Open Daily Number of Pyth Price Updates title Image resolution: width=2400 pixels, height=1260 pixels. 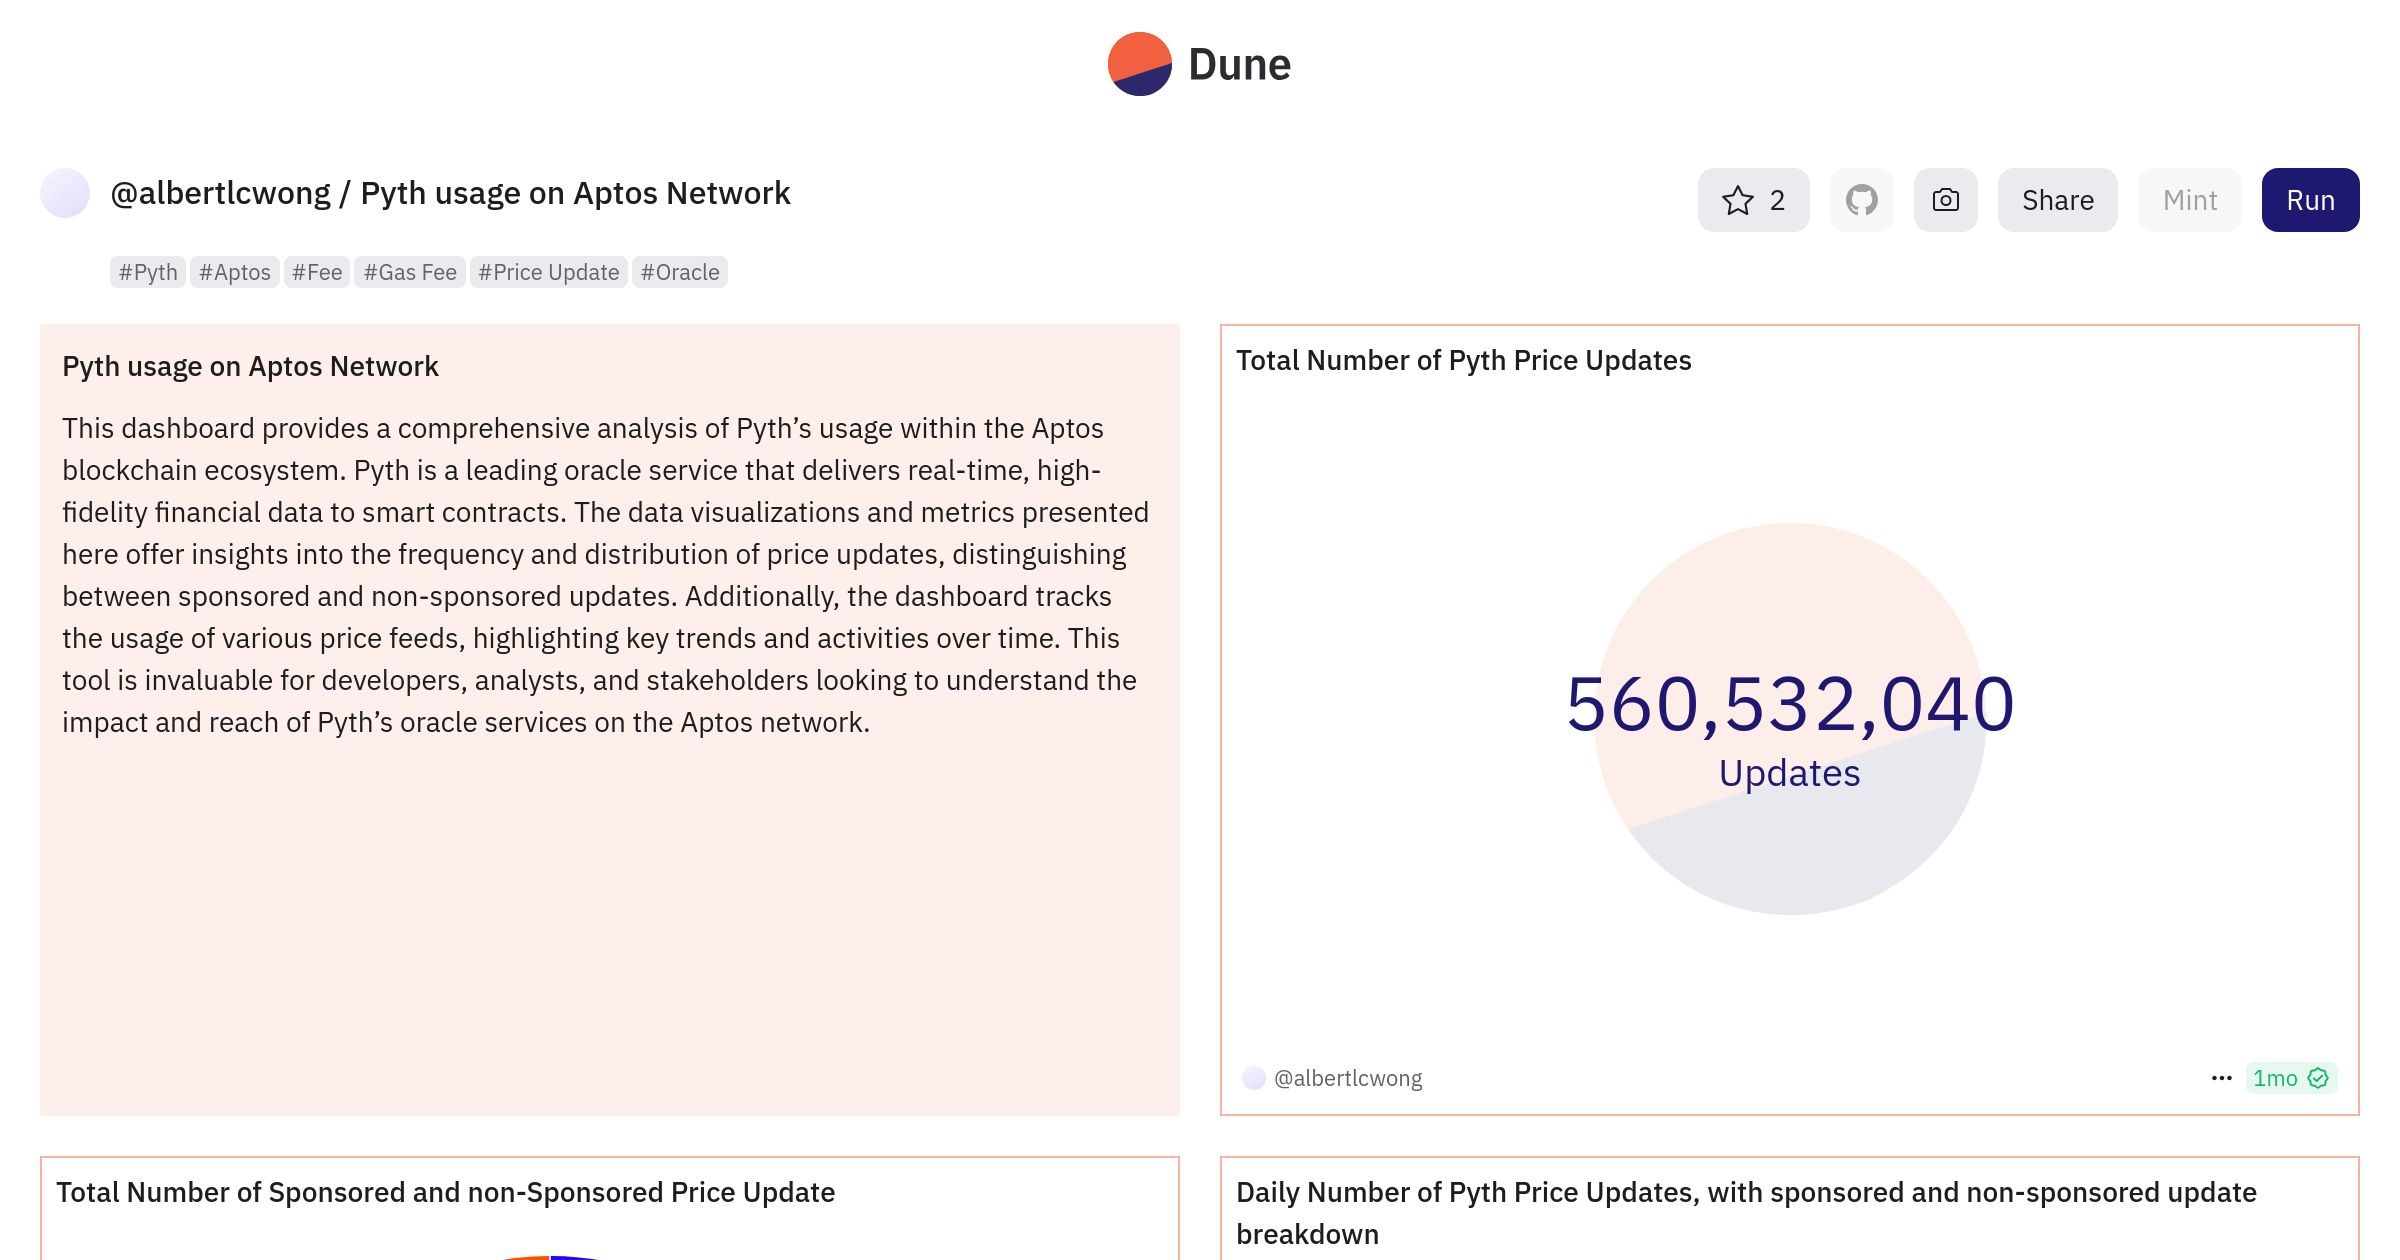[1746, 1213]
